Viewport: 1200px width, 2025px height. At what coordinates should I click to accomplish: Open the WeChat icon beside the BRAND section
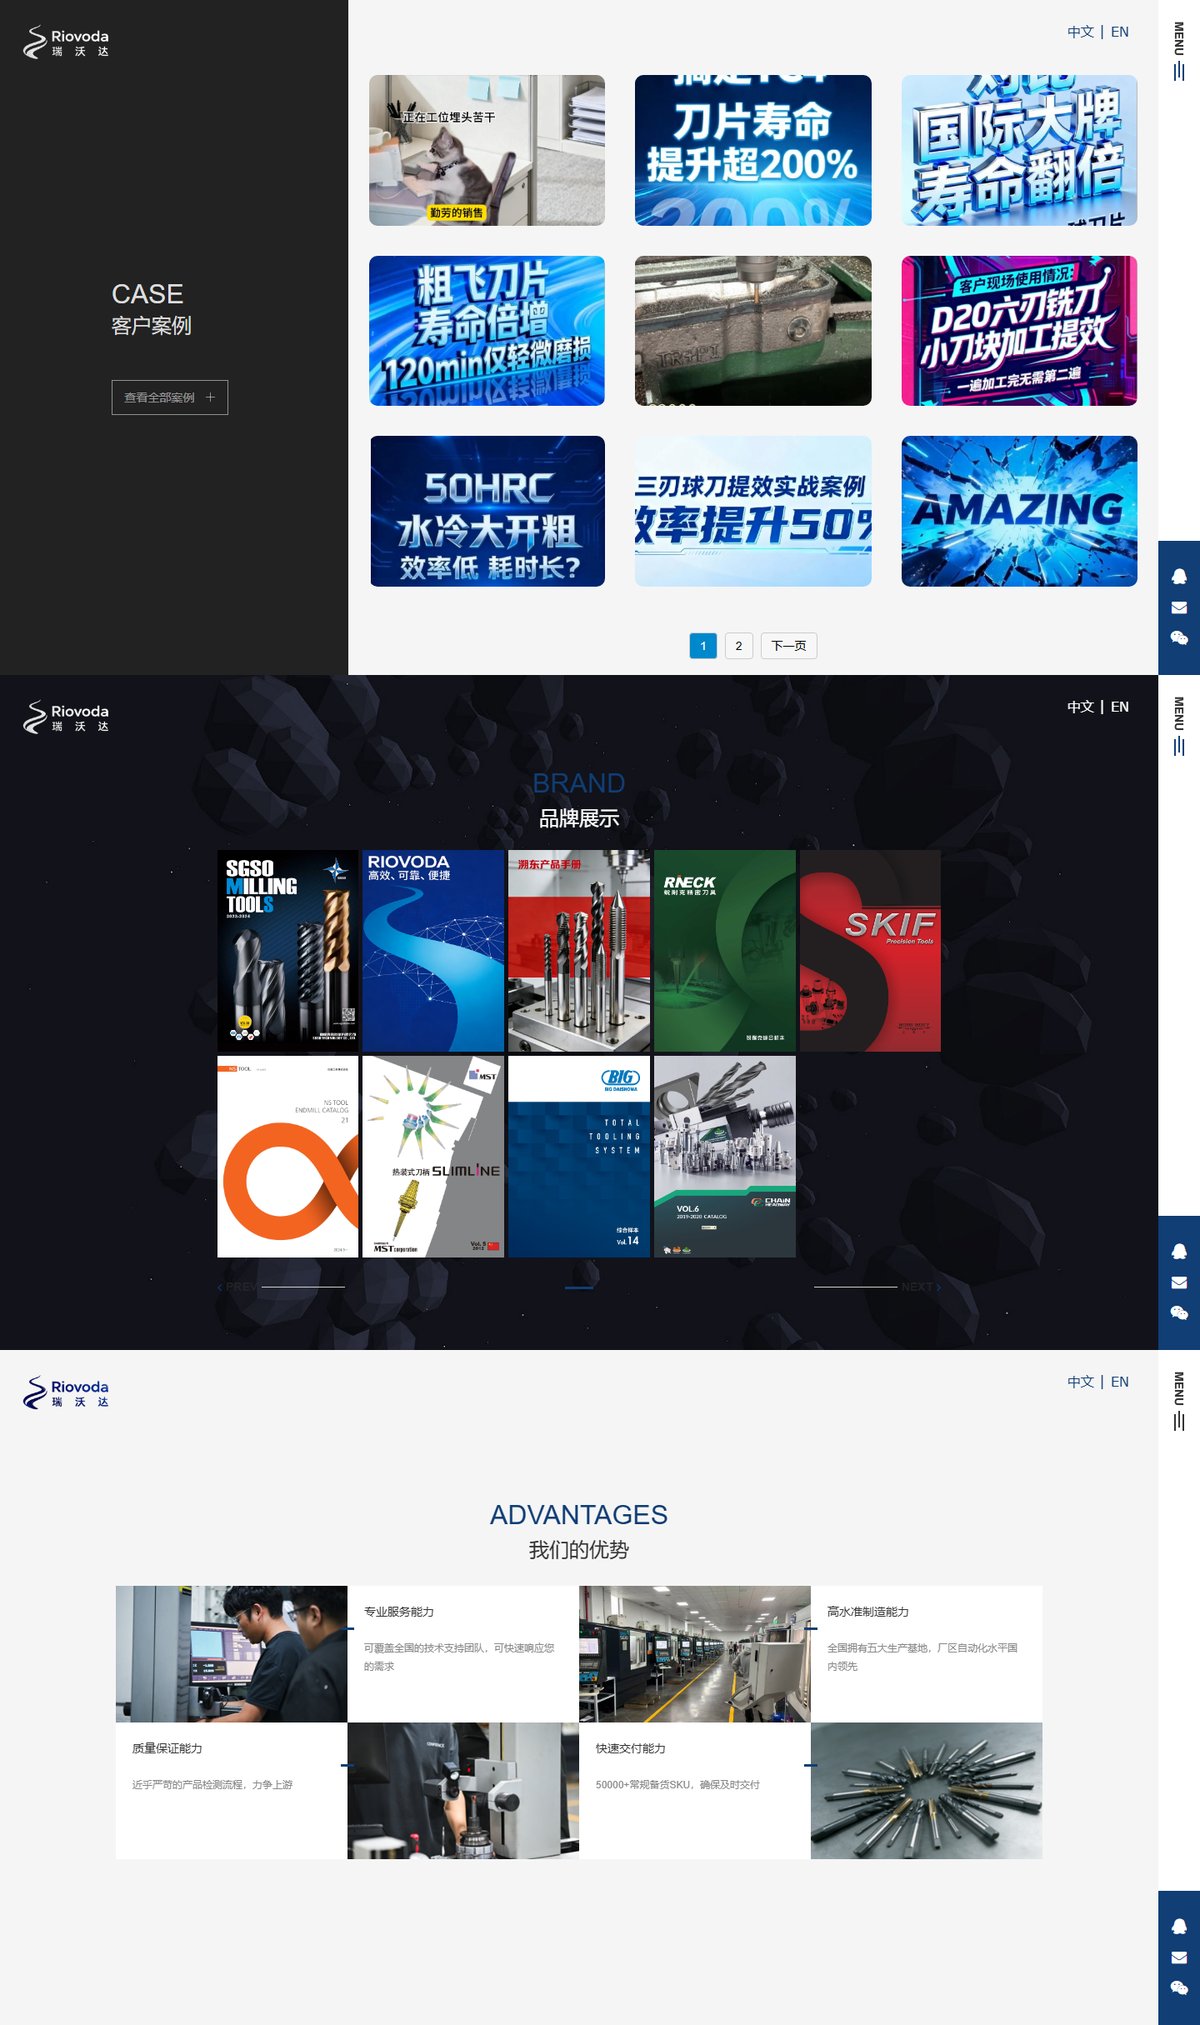(x=1179, y=1313)
